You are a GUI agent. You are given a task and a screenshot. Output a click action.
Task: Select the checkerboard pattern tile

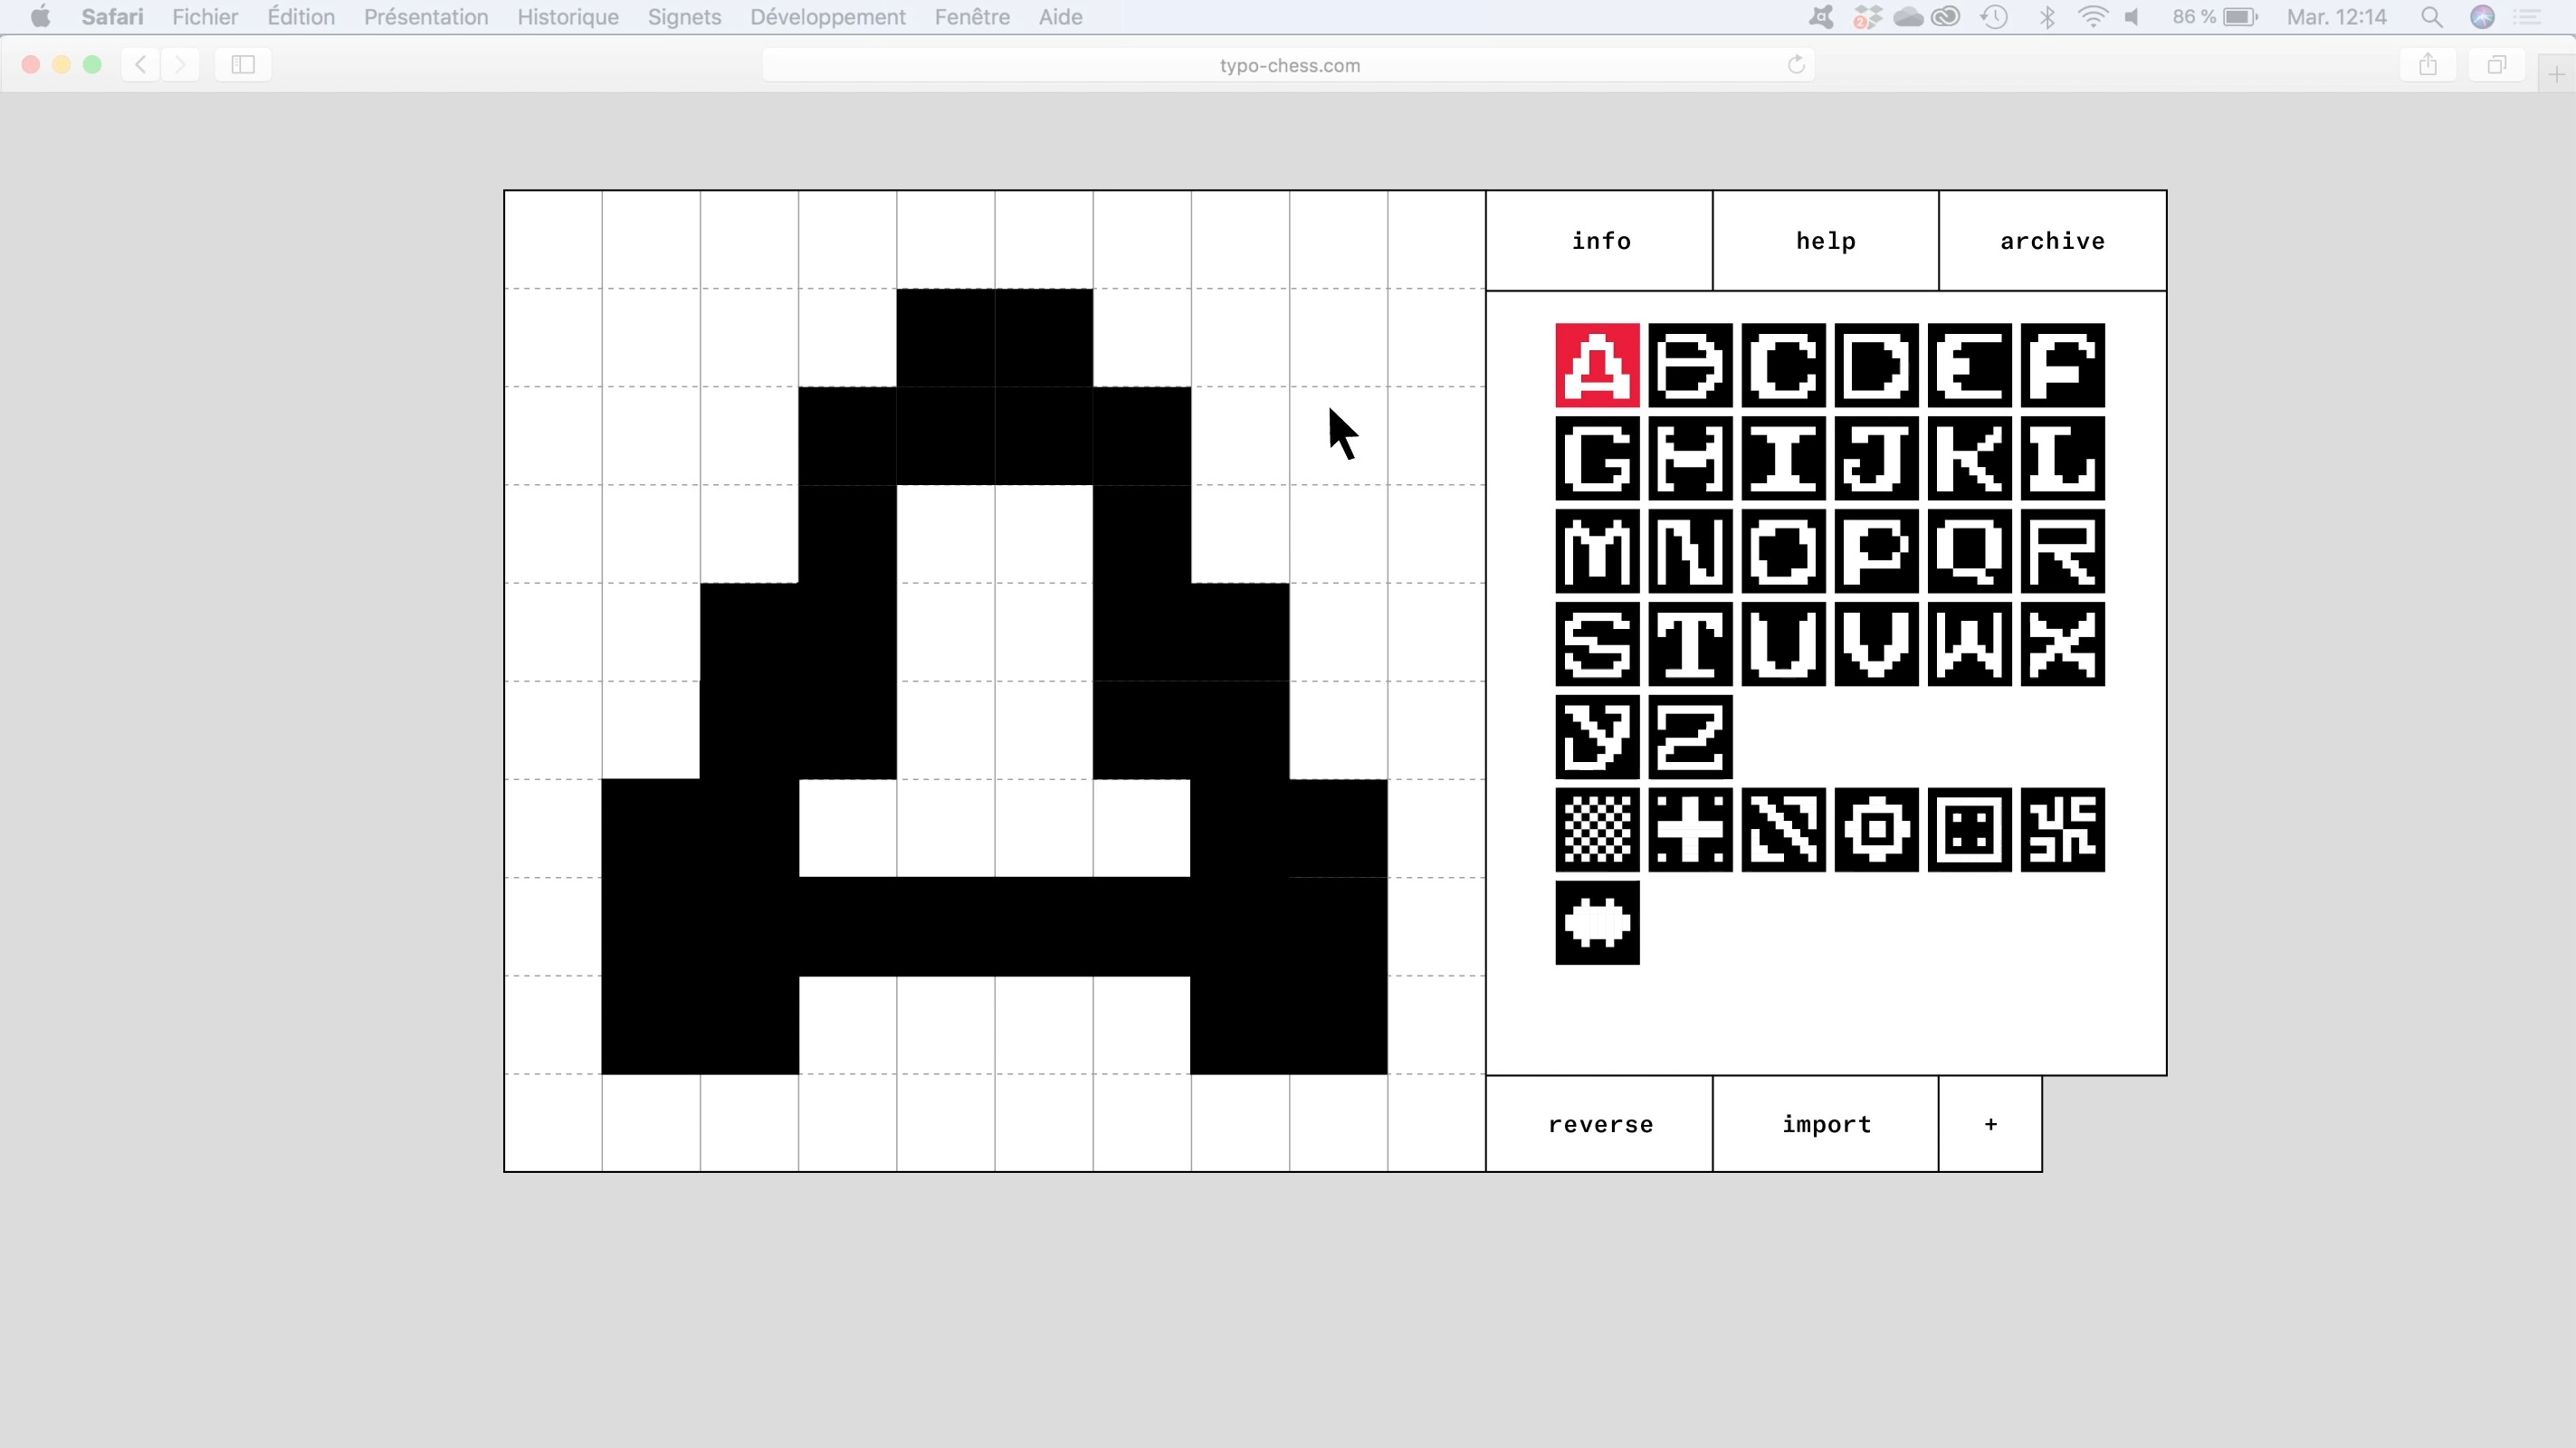coord(1597,830)
